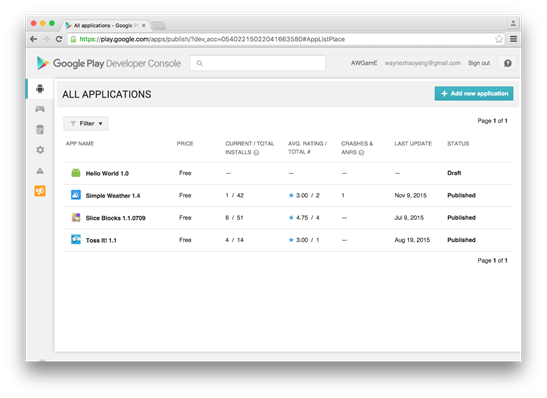Click the Google Play logo icon
Screen dimensions: 547x398
tap(43, 63)
